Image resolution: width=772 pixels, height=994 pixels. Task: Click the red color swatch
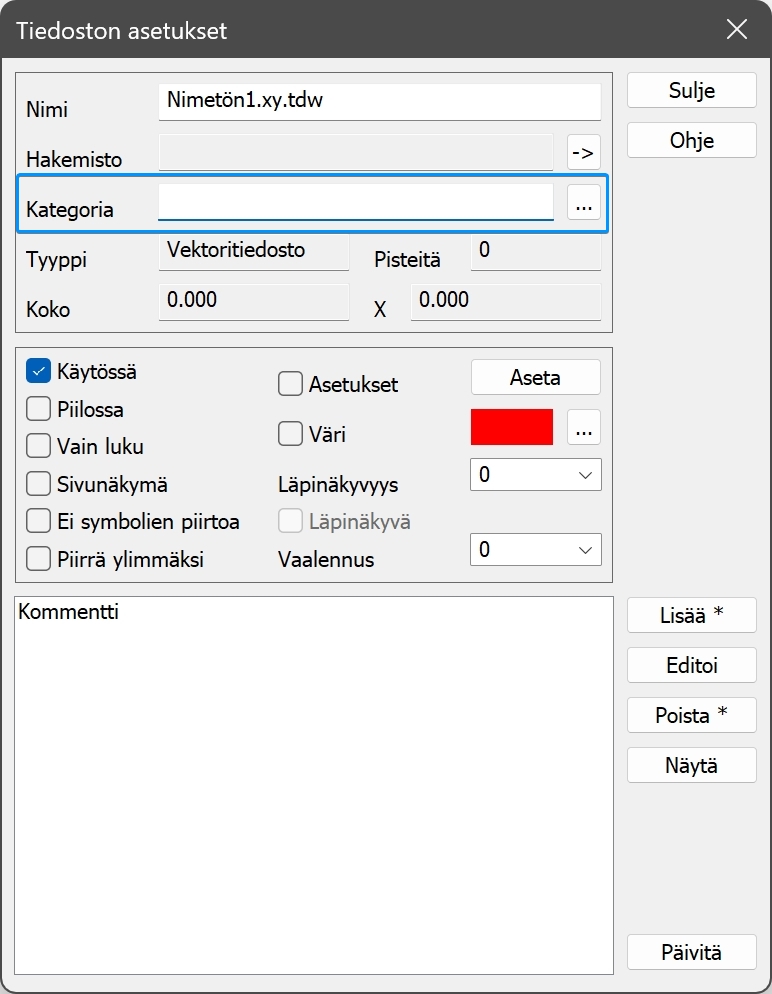point(512,427)
